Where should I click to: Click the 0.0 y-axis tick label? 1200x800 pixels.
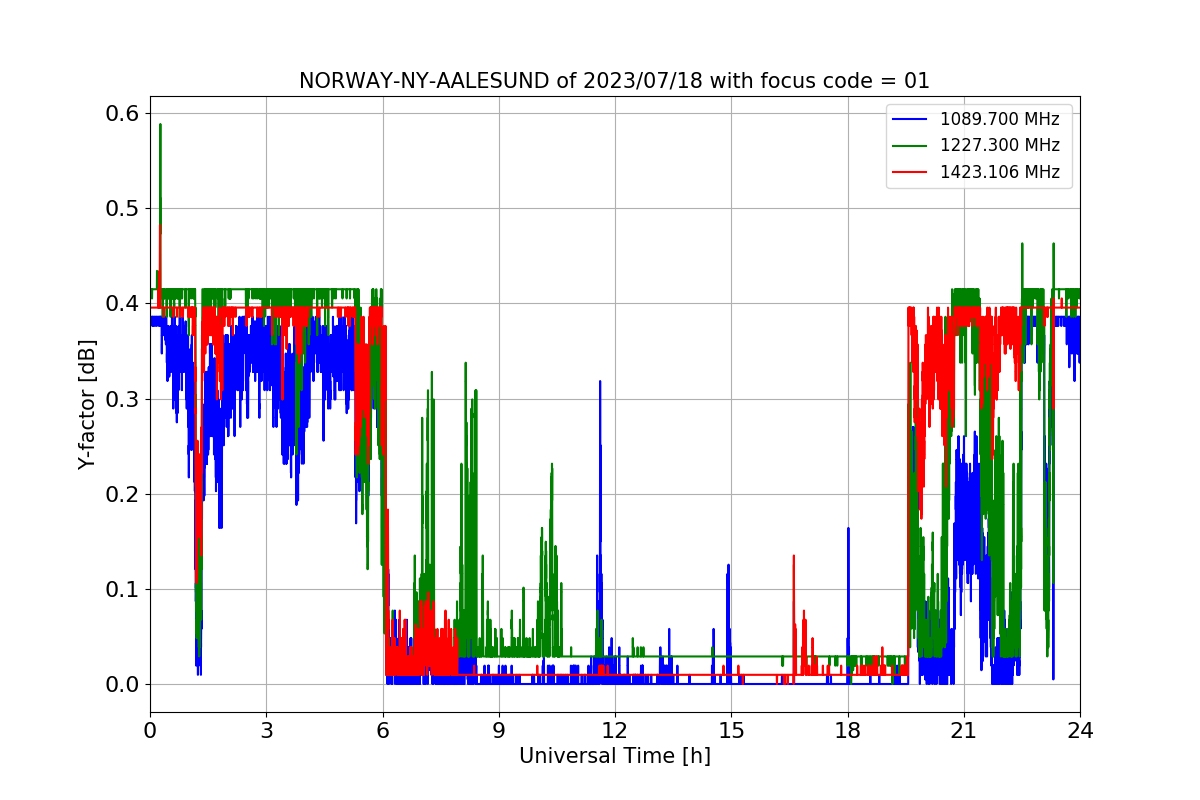[123, 685]
